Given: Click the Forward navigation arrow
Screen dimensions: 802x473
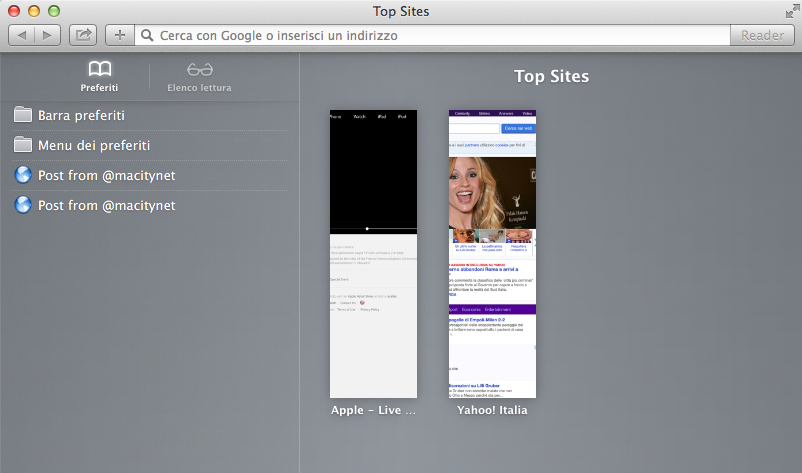Looking at the screenshot, I should pos(48,35).
